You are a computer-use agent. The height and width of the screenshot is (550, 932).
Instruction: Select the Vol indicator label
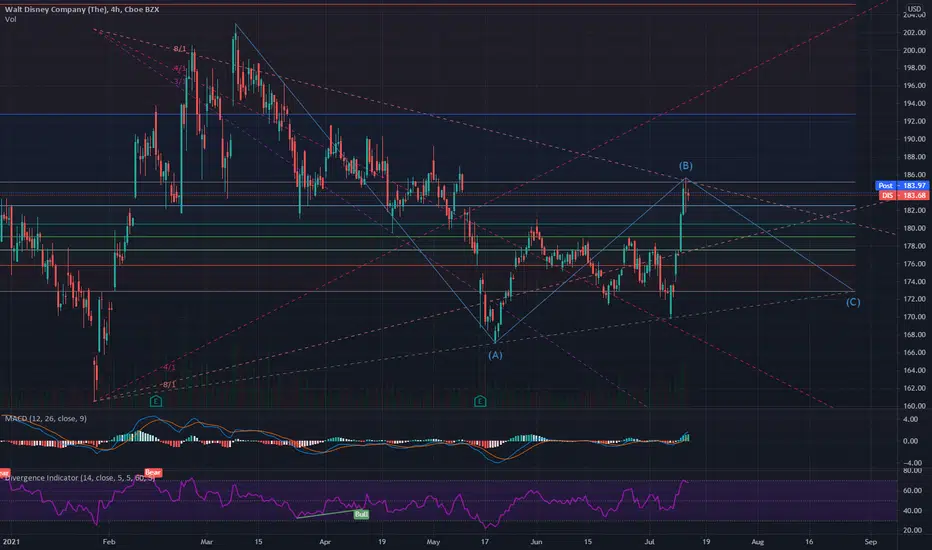(x=11, y=20)
